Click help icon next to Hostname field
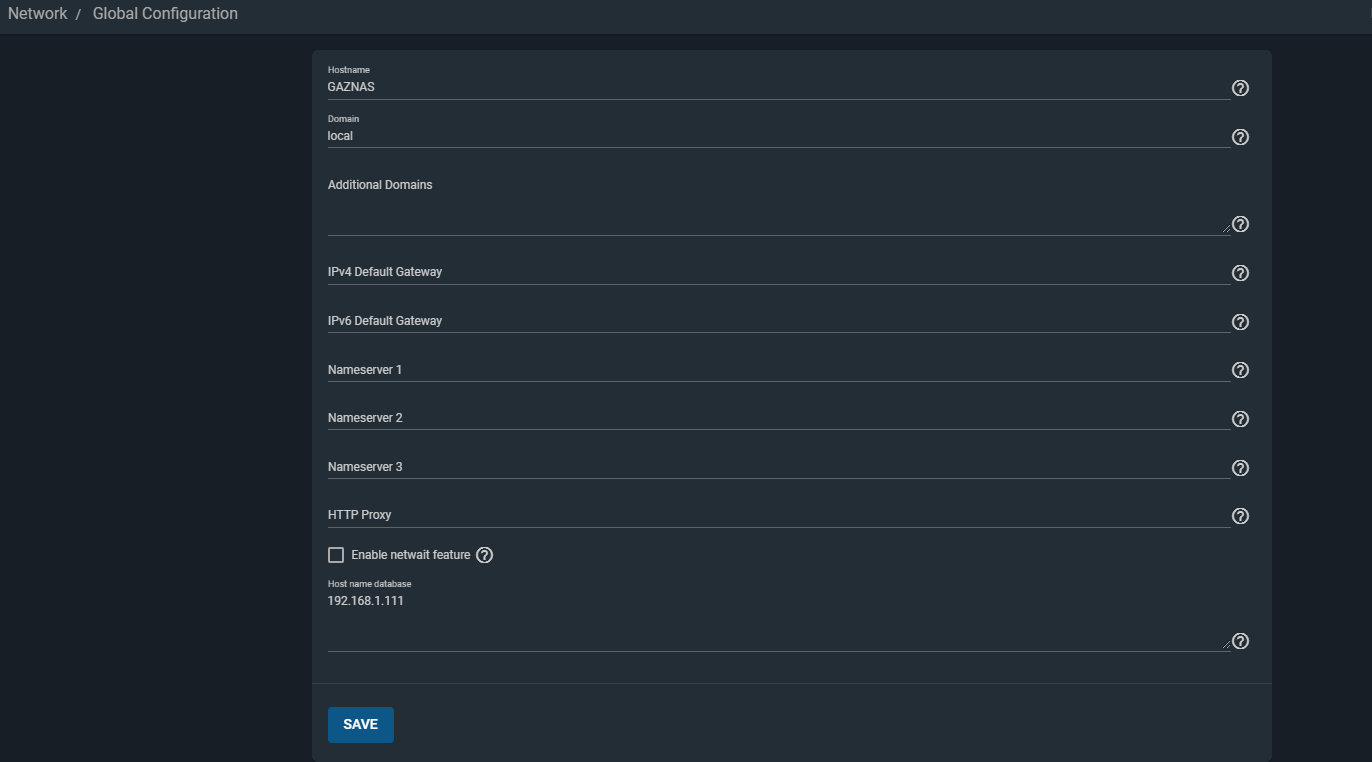 click(1240, 88)
